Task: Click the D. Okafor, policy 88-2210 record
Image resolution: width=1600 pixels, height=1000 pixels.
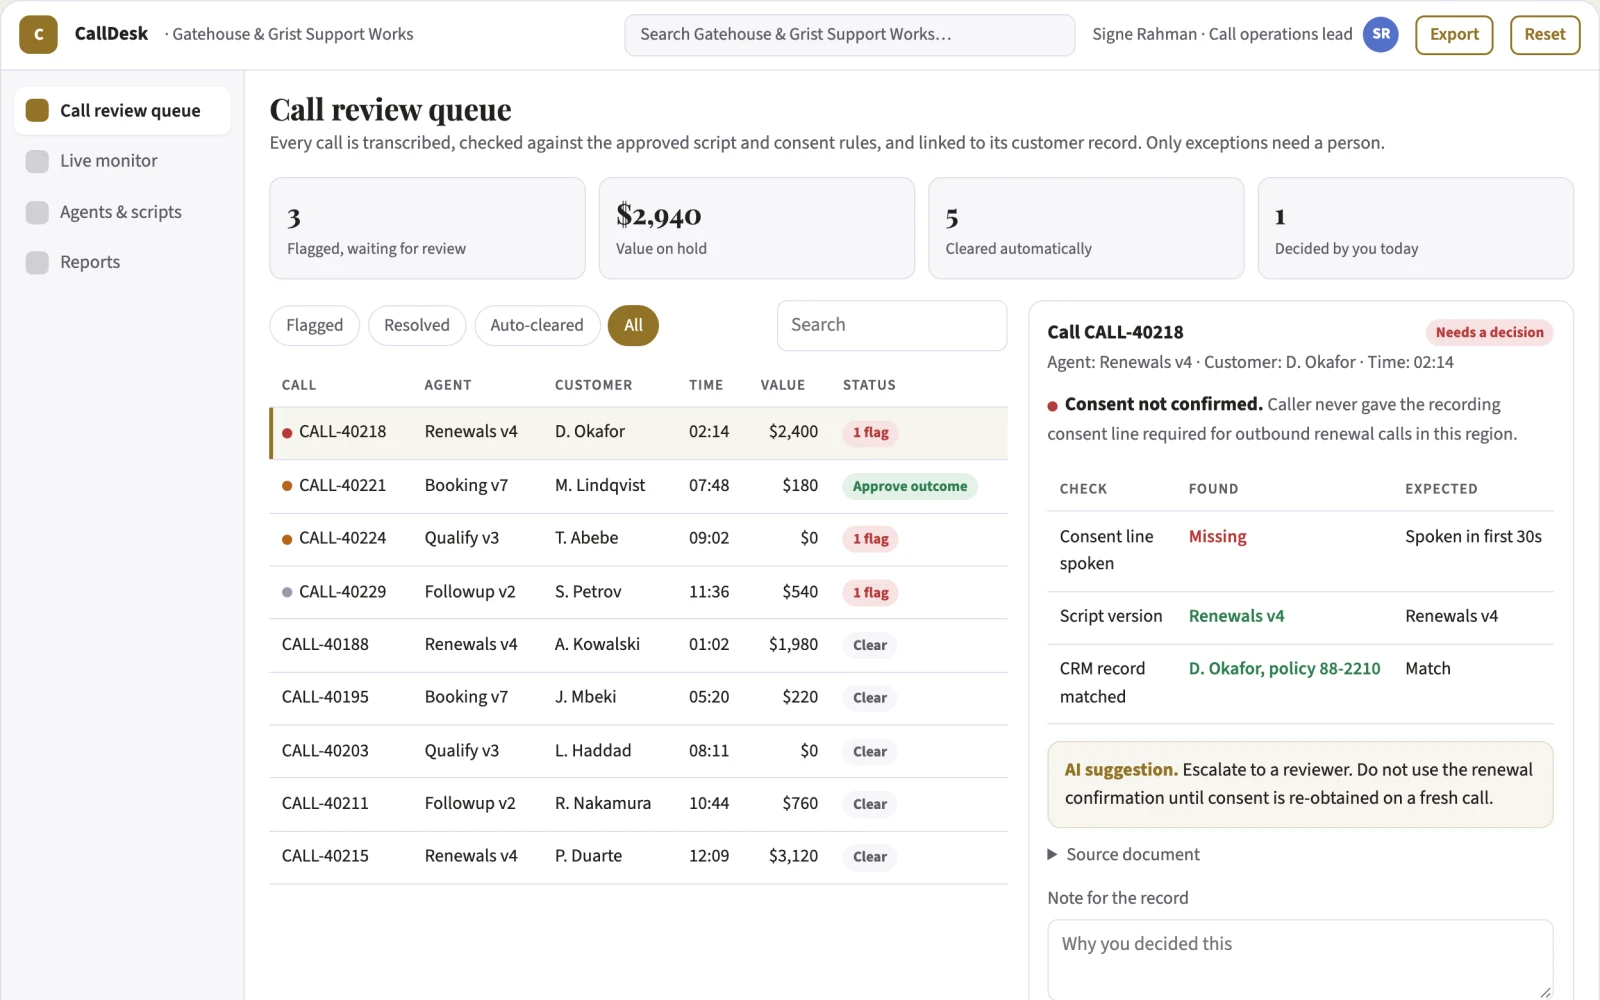Action: coord(1284,668)
